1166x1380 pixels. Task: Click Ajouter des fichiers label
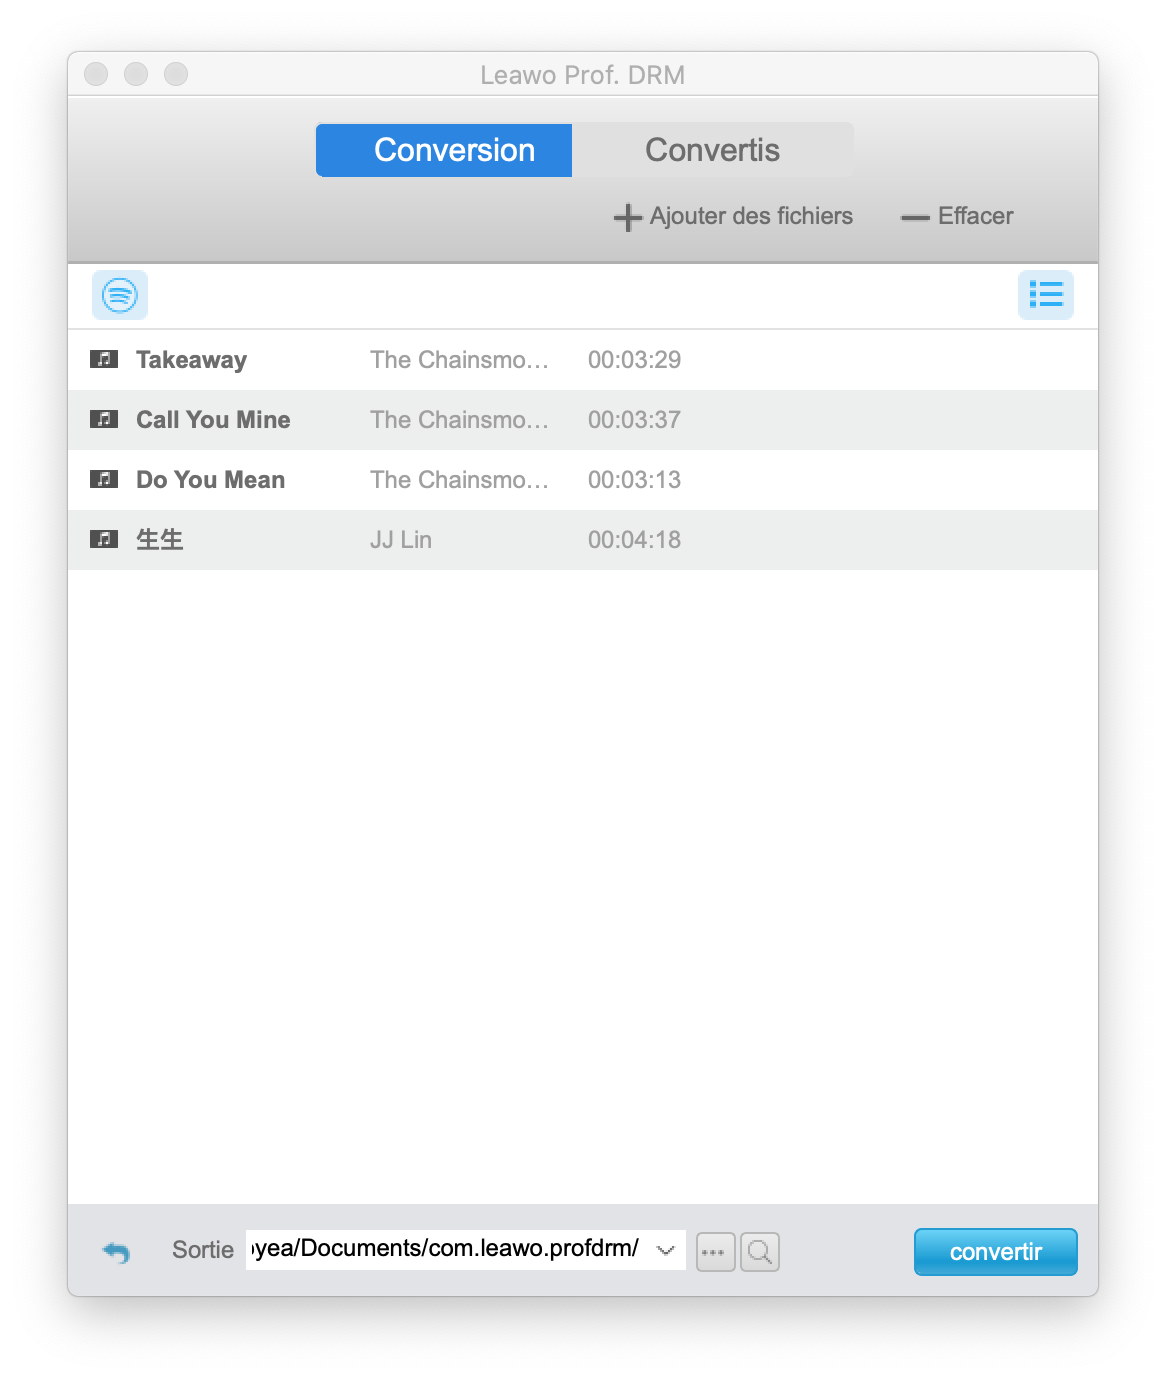[751, 216]
